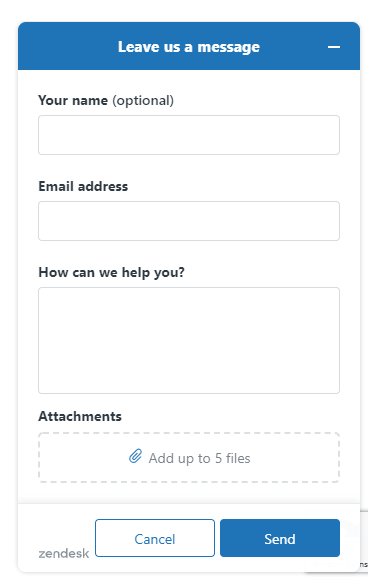This screenshot has width=368, height=580.
Task: Focus the Your name input field
Action: tap(189, 135)
